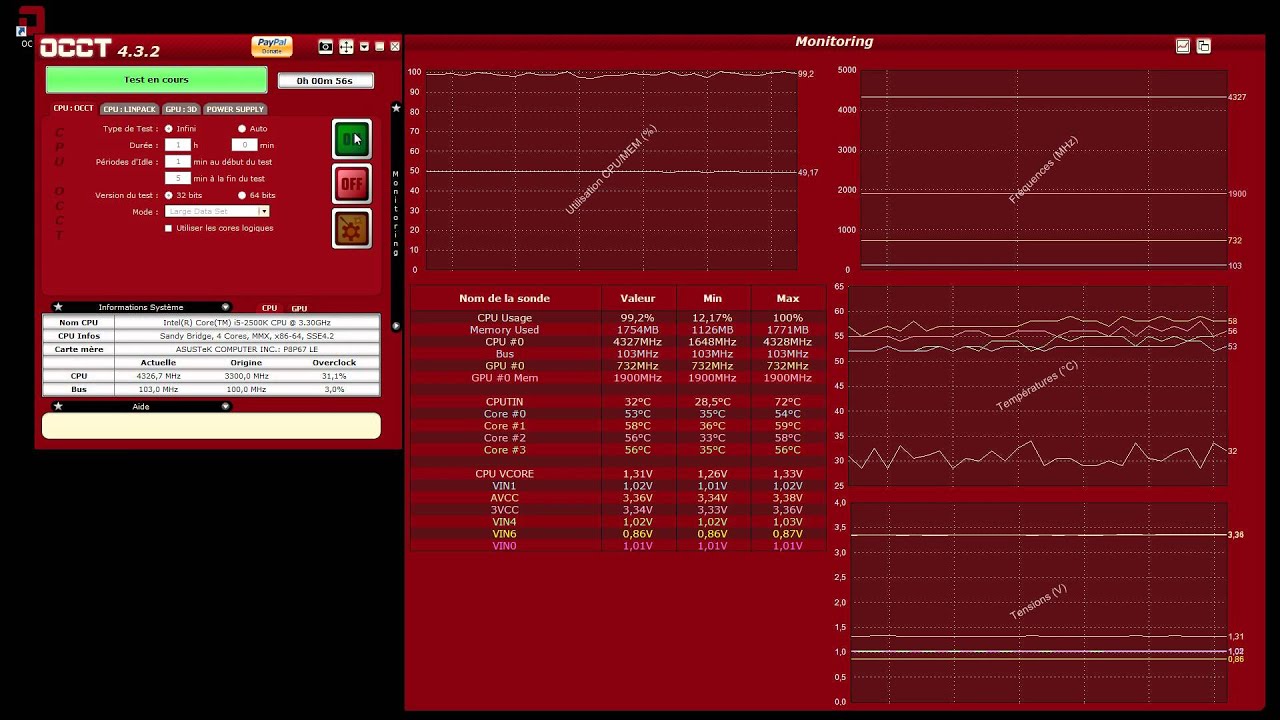Image resolution: width=1280 pixels, height=720 pixels.
Task: Select the CPU Usage sensor row
Action: 618,318
